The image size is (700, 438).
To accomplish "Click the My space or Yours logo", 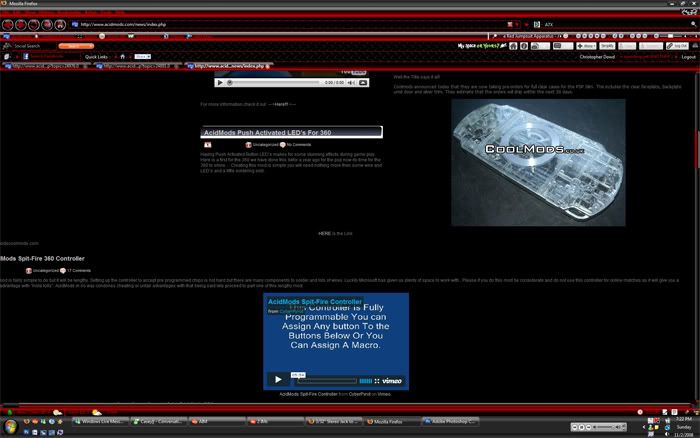I will (x=482, y=46).
